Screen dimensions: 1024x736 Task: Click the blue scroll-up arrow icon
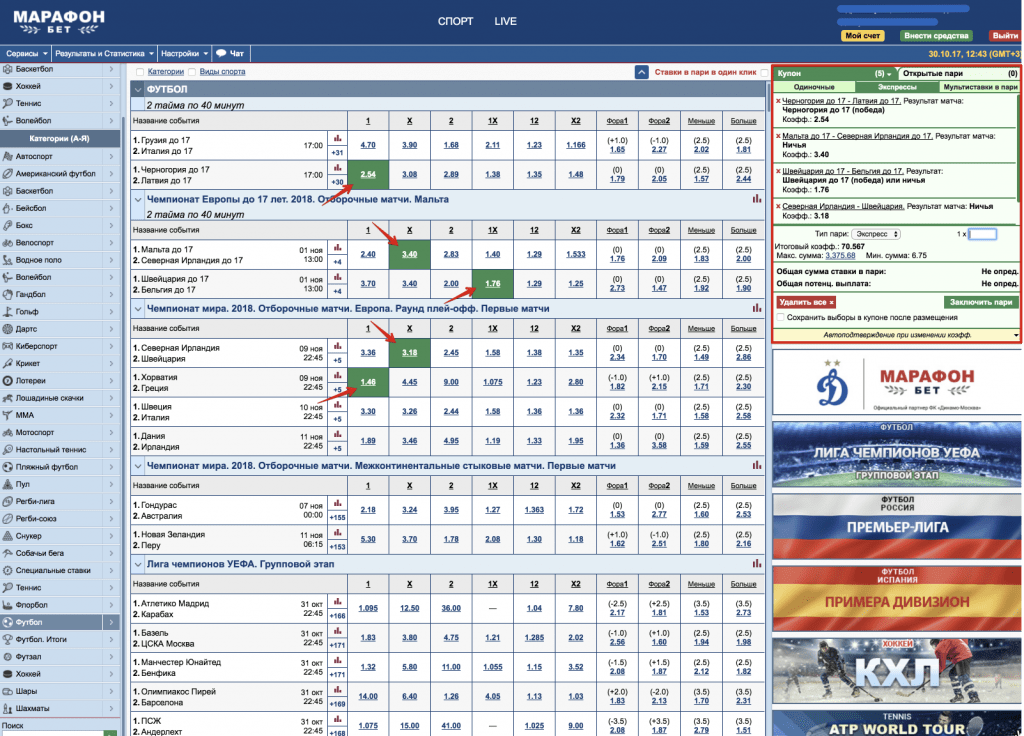[641, 72]
